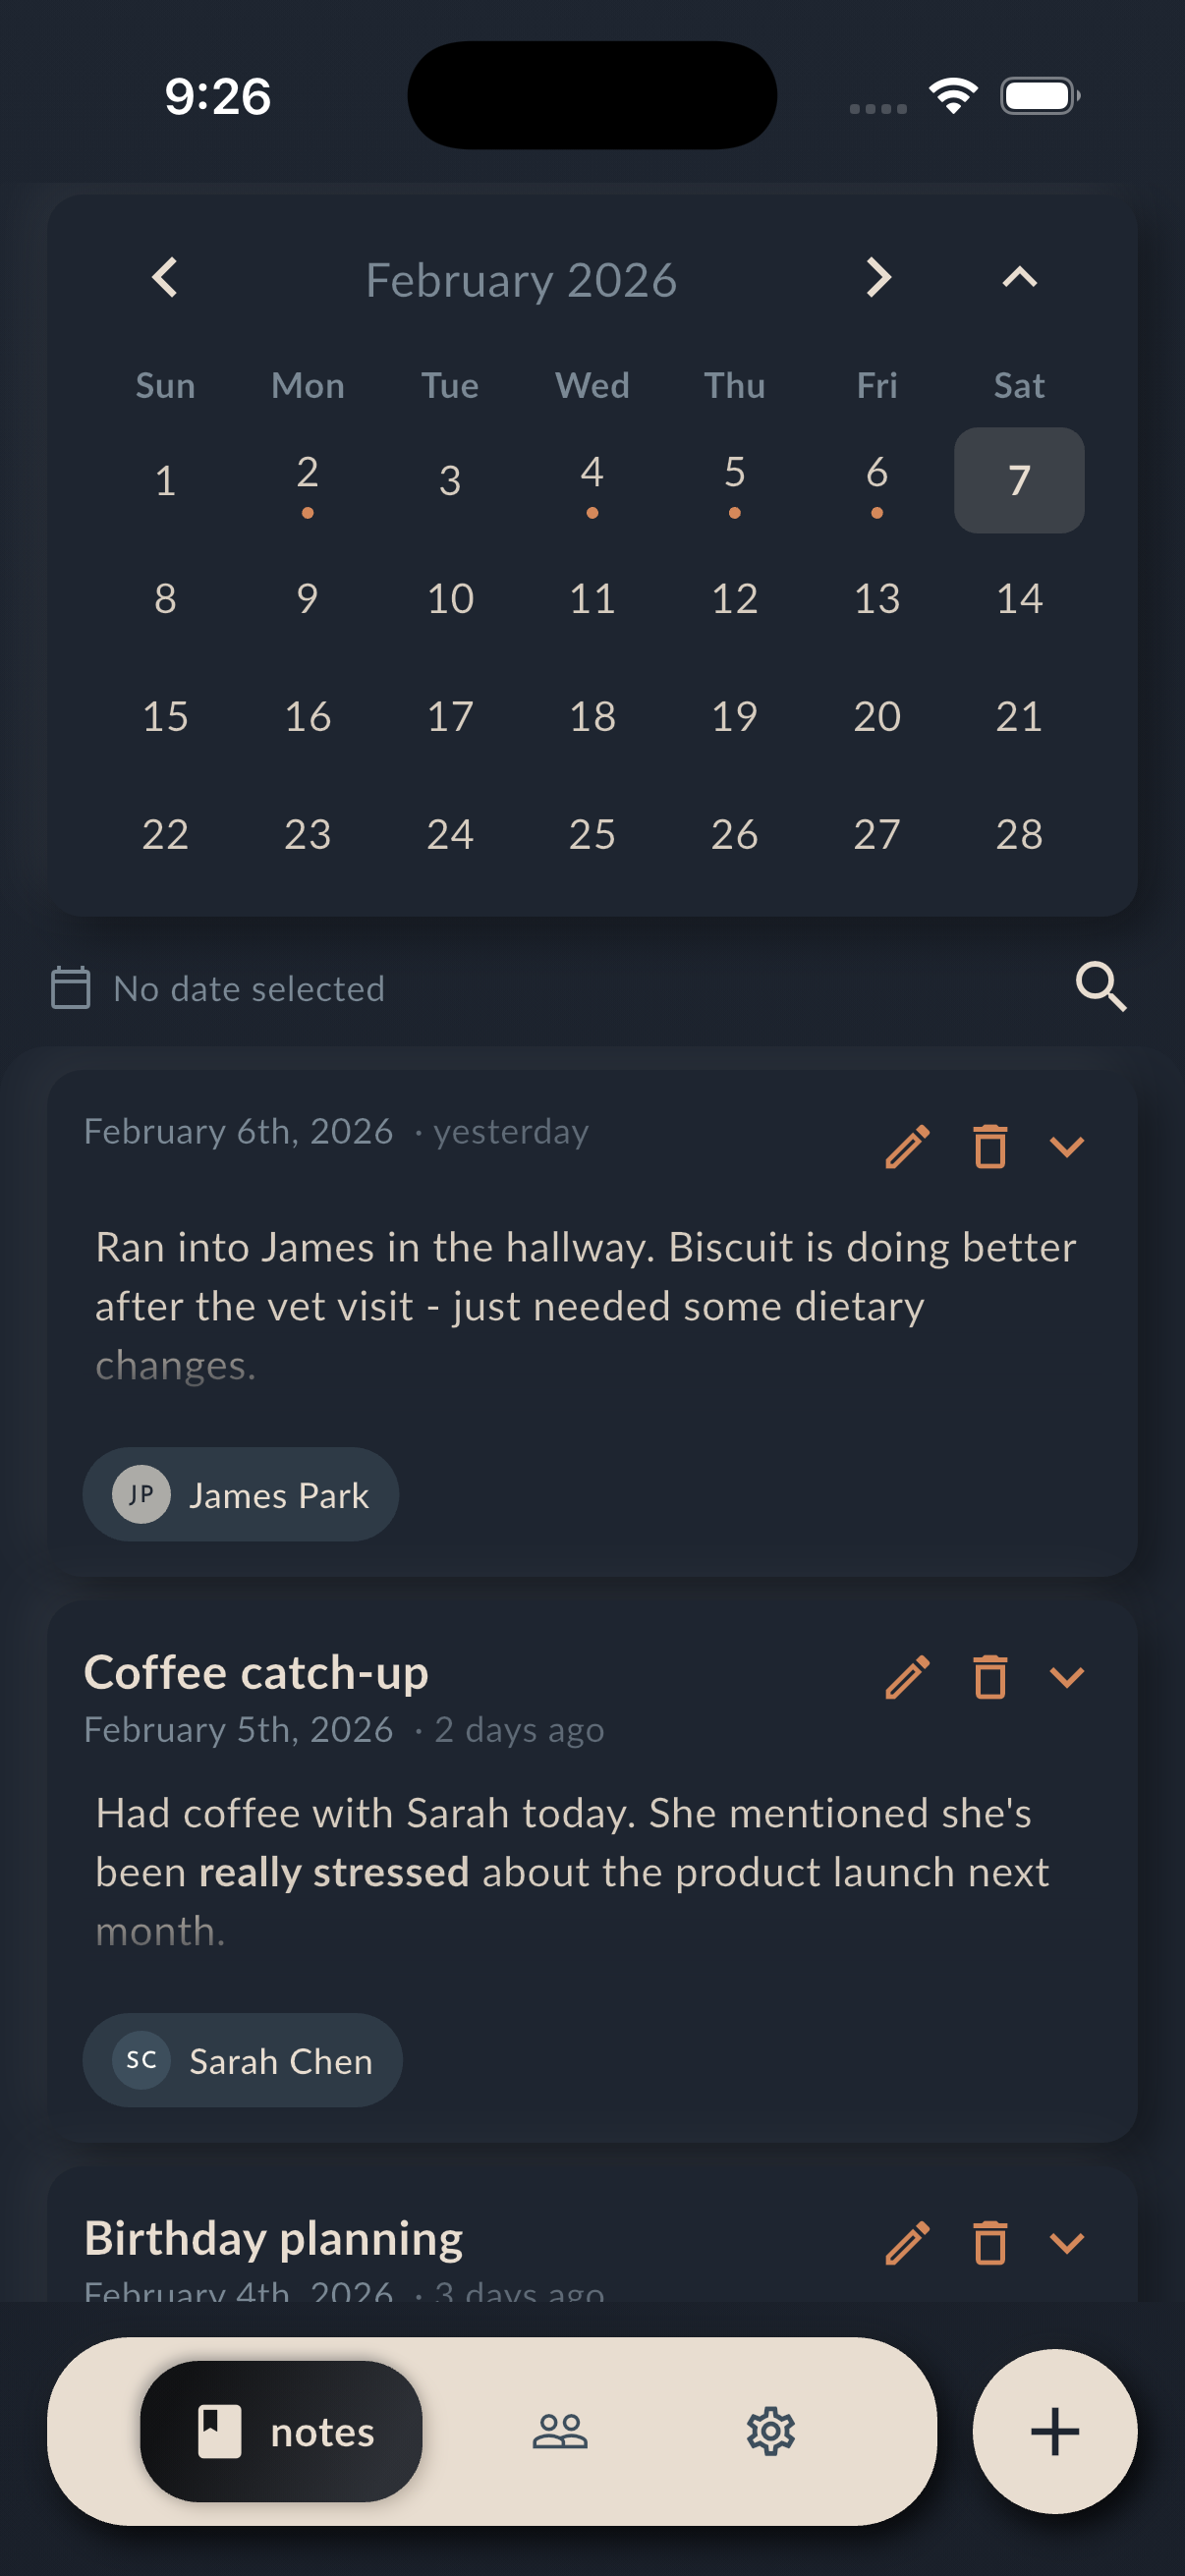Viewport: 1185px width, 2576px height.
Task: Open Settings from the bottom bar
Action: click(x=770, y=2435)
